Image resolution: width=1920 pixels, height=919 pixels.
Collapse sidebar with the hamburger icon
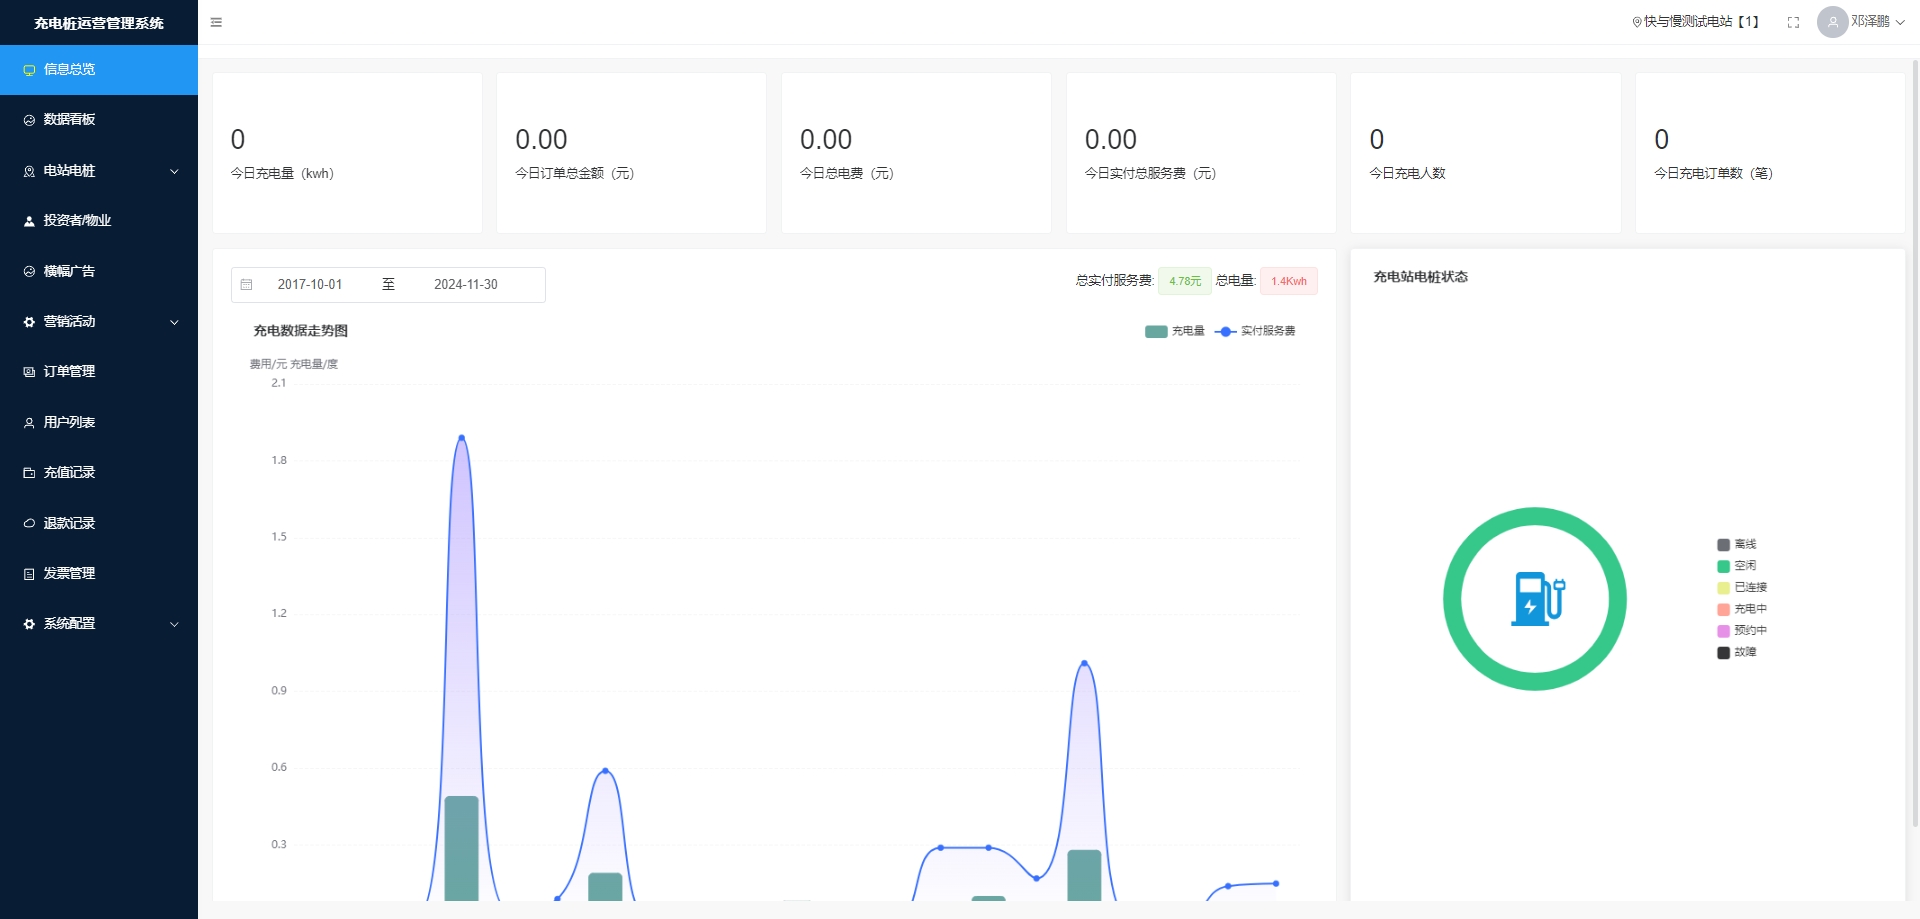tap(216, 22)
